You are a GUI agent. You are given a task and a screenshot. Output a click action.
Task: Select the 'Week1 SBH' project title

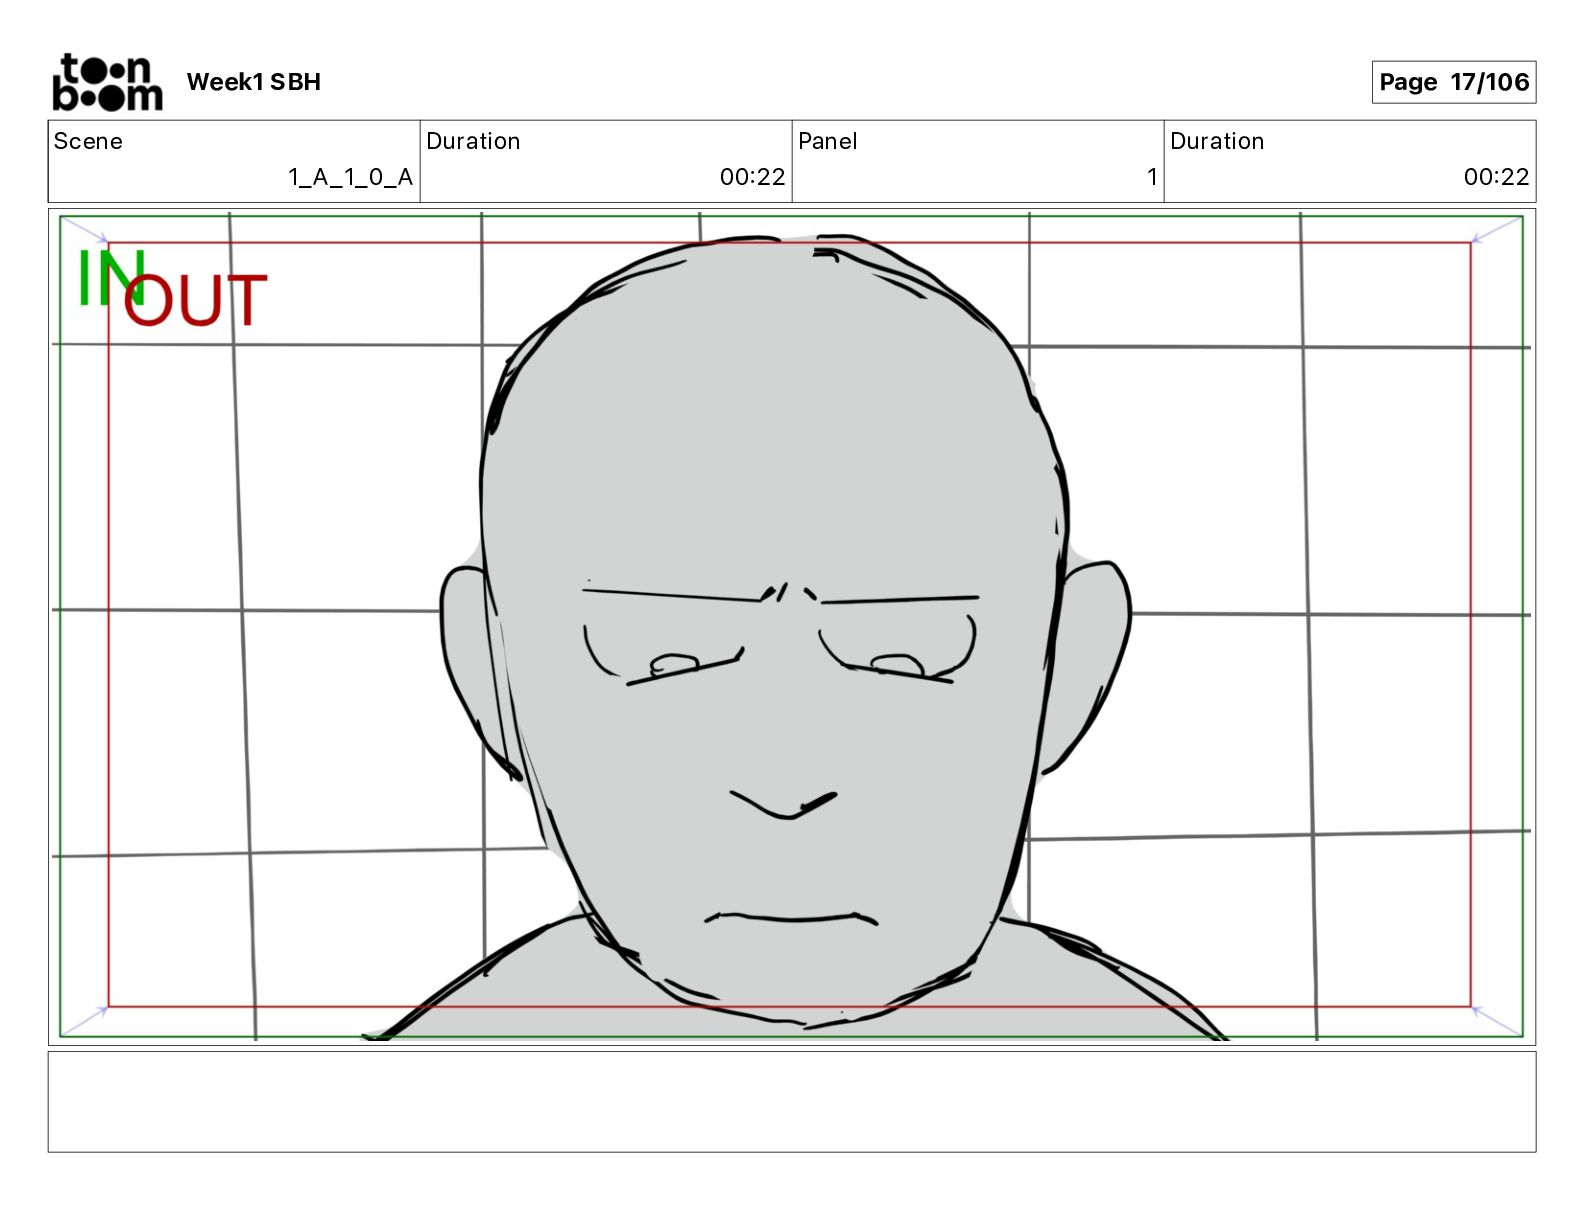tap(254, 82)
